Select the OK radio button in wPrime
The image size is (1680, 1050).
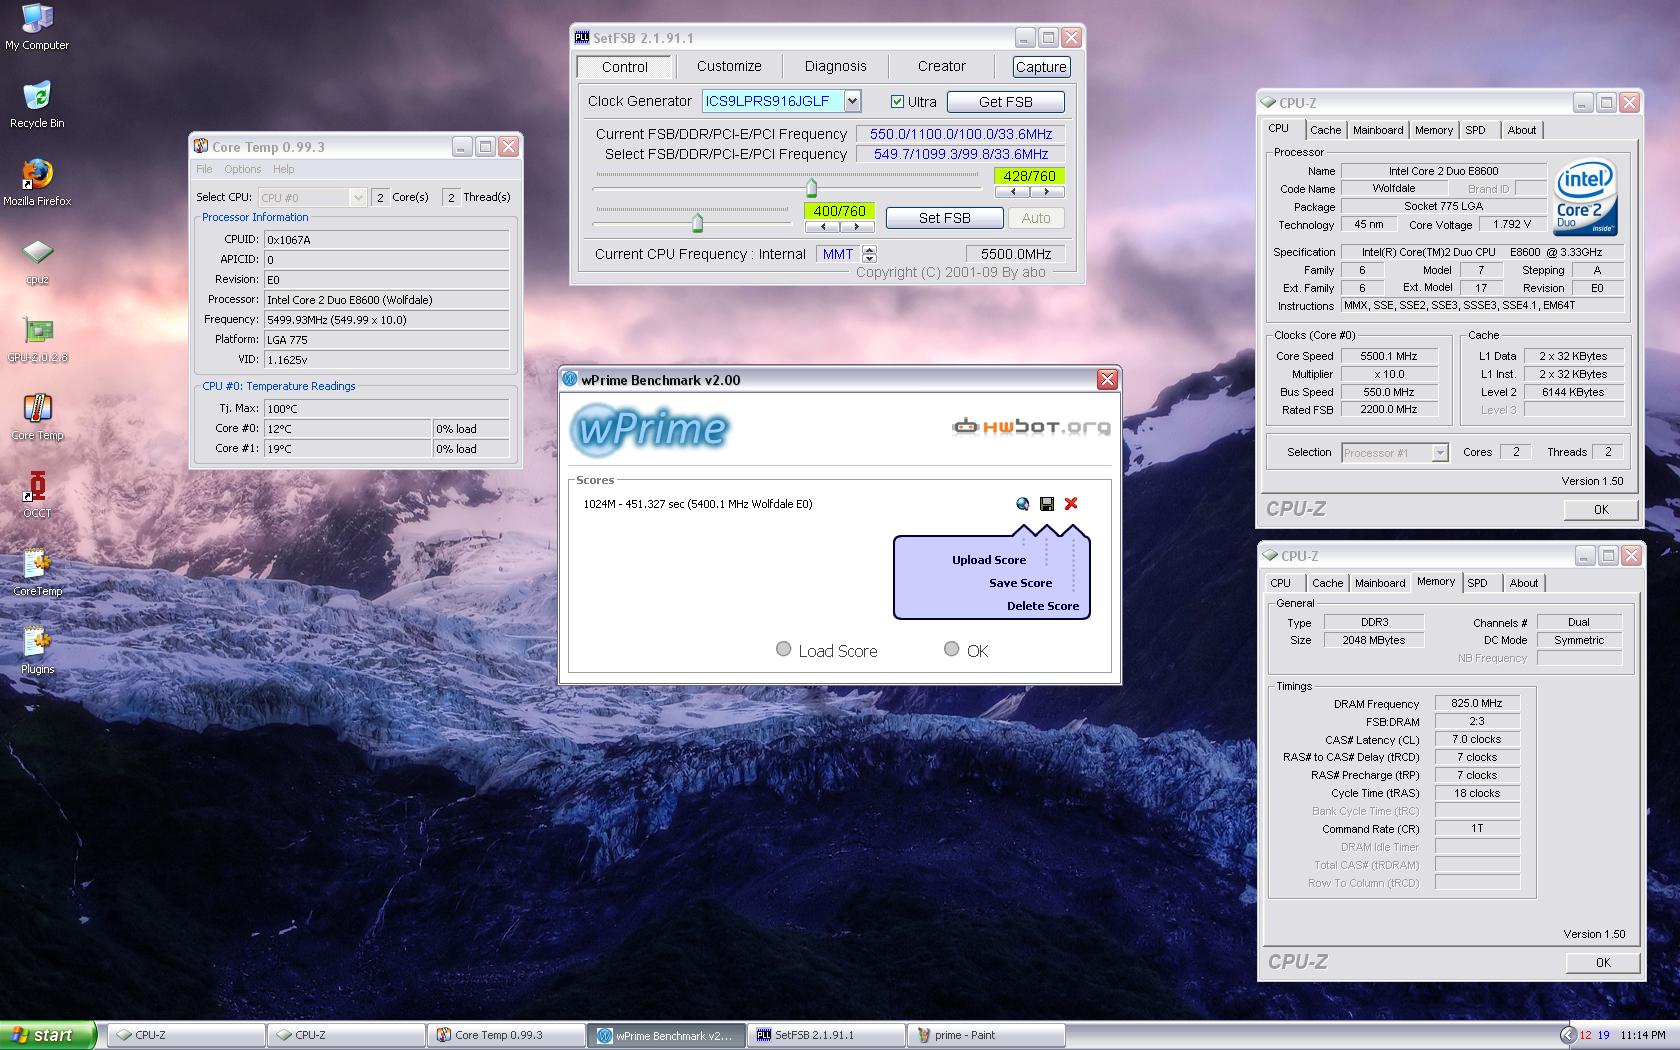click(952, 649)
